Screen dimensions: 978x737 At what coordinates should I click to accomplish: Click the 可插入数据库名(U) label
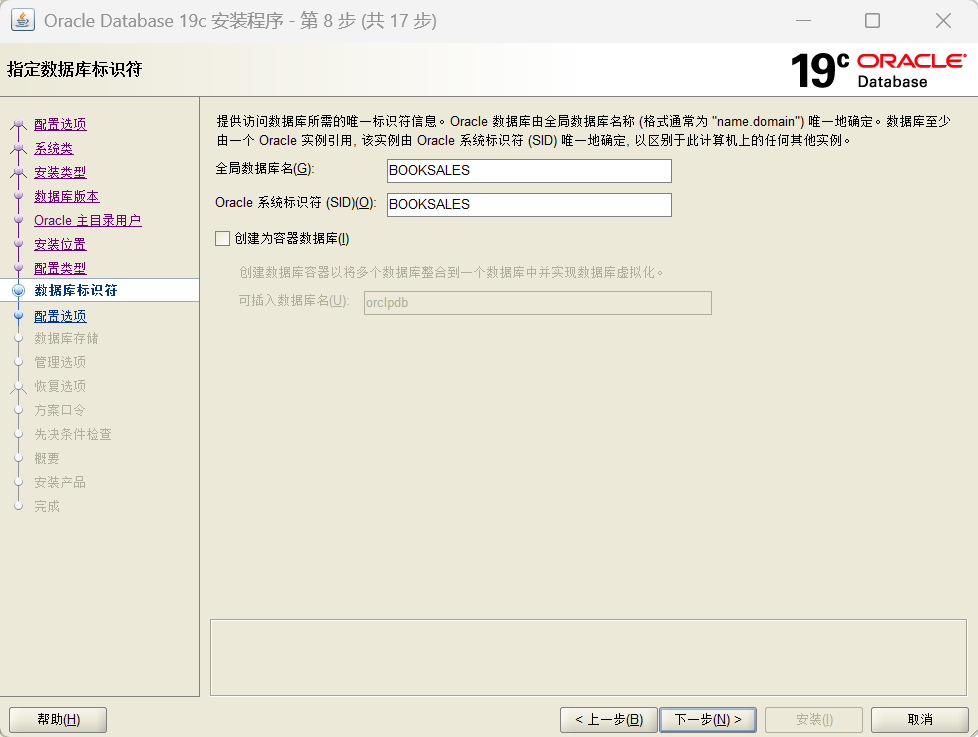294,301
